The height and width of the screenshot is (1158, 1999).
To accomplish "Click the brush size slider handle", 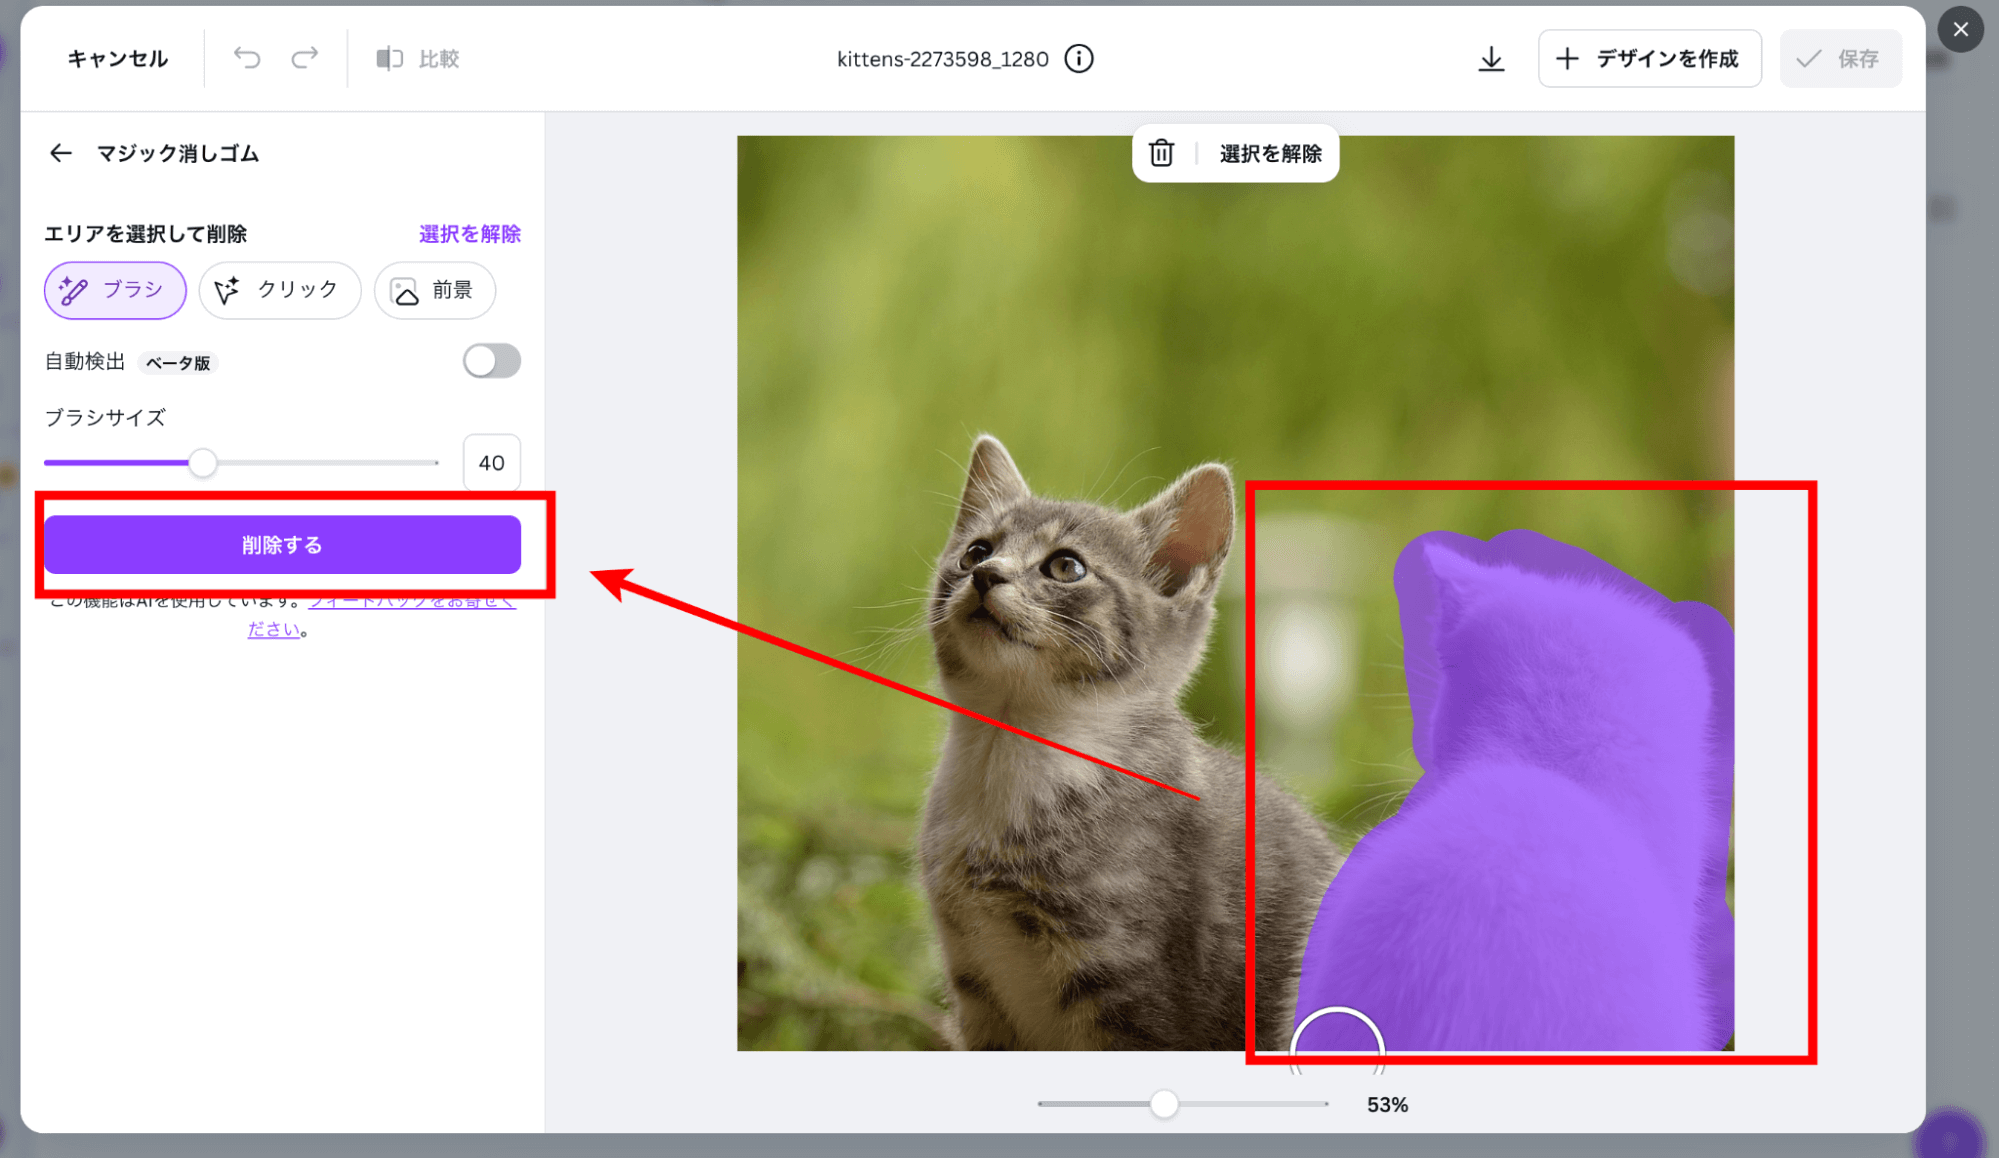I will pos(203,463).
